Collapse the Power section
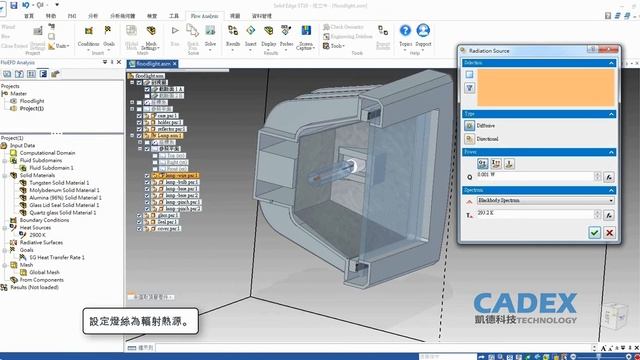This screenshot has width=640, height=360. pos(611,152)
